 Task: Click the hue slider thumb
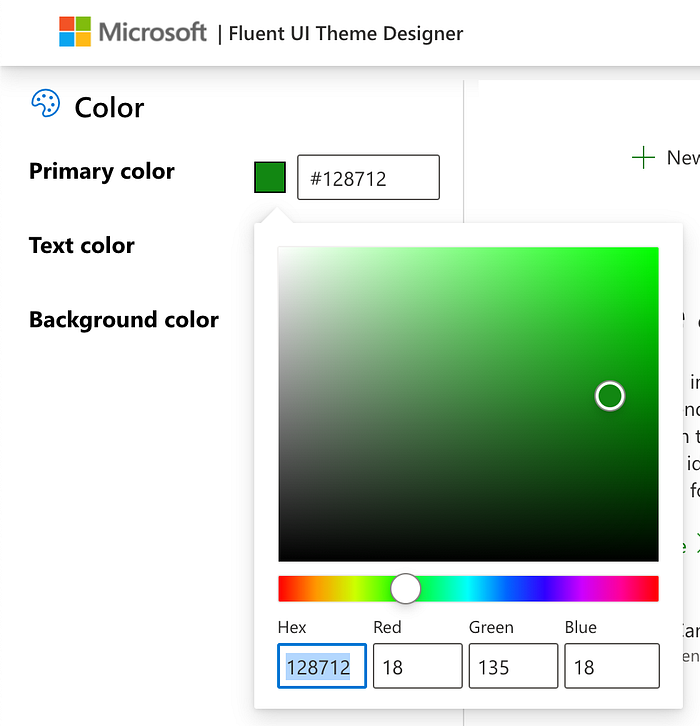click(x=405, y=588)
